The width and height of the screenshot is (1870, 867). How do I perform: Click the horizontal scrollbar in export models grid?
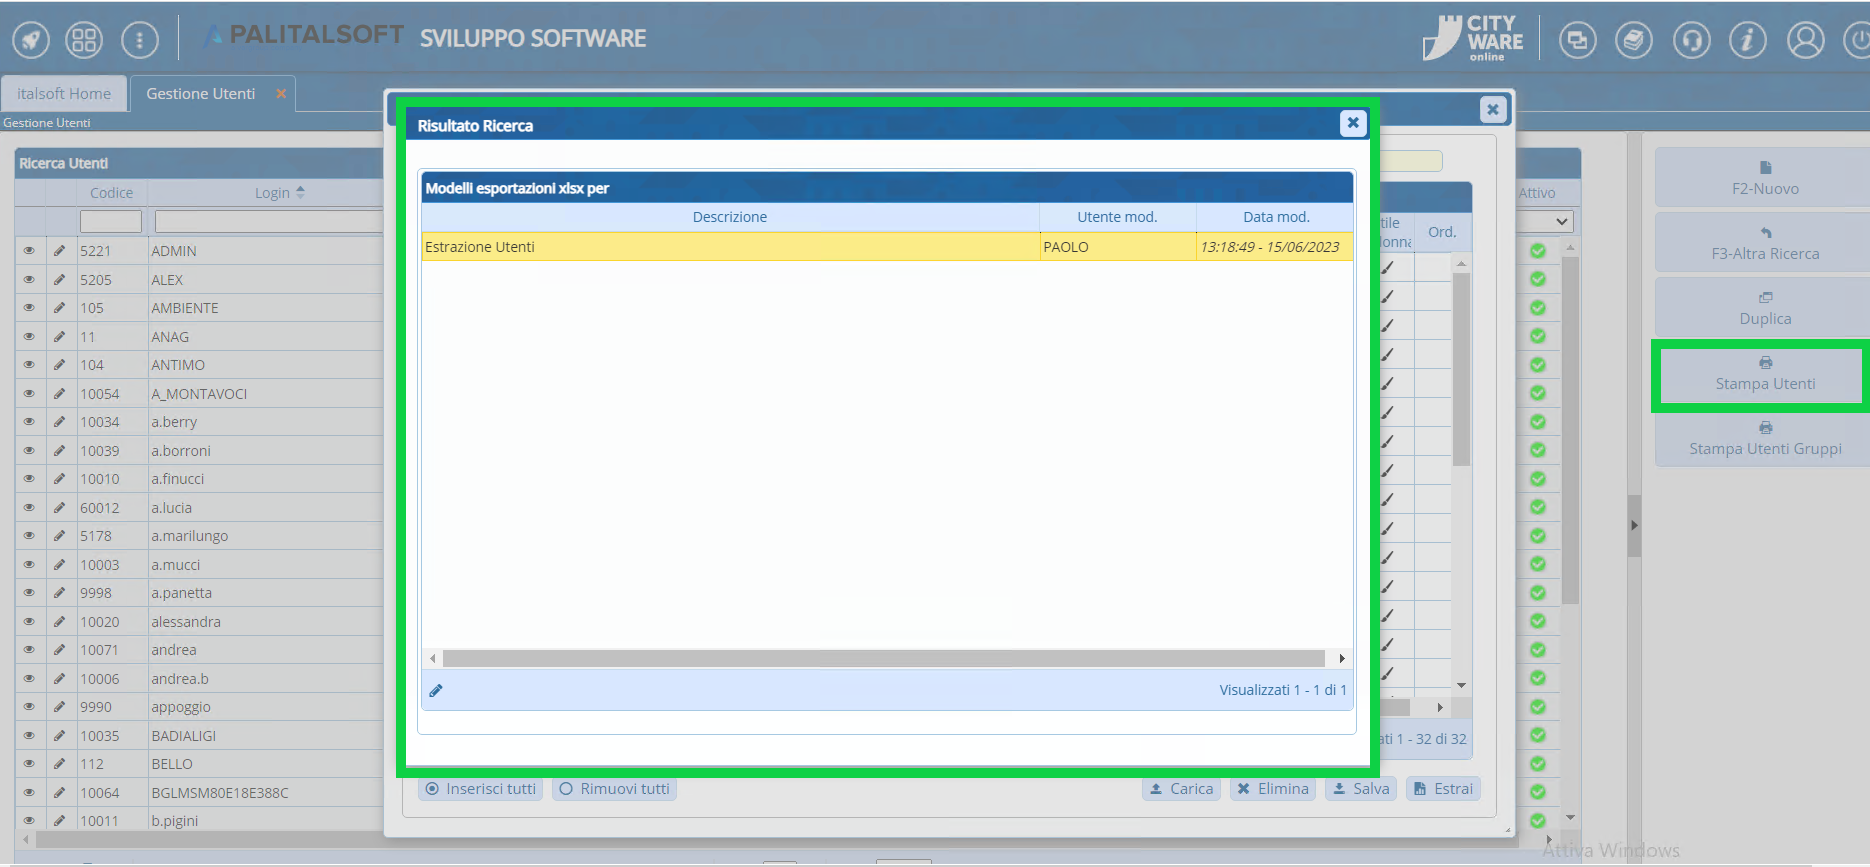click(x=883, y=659)
